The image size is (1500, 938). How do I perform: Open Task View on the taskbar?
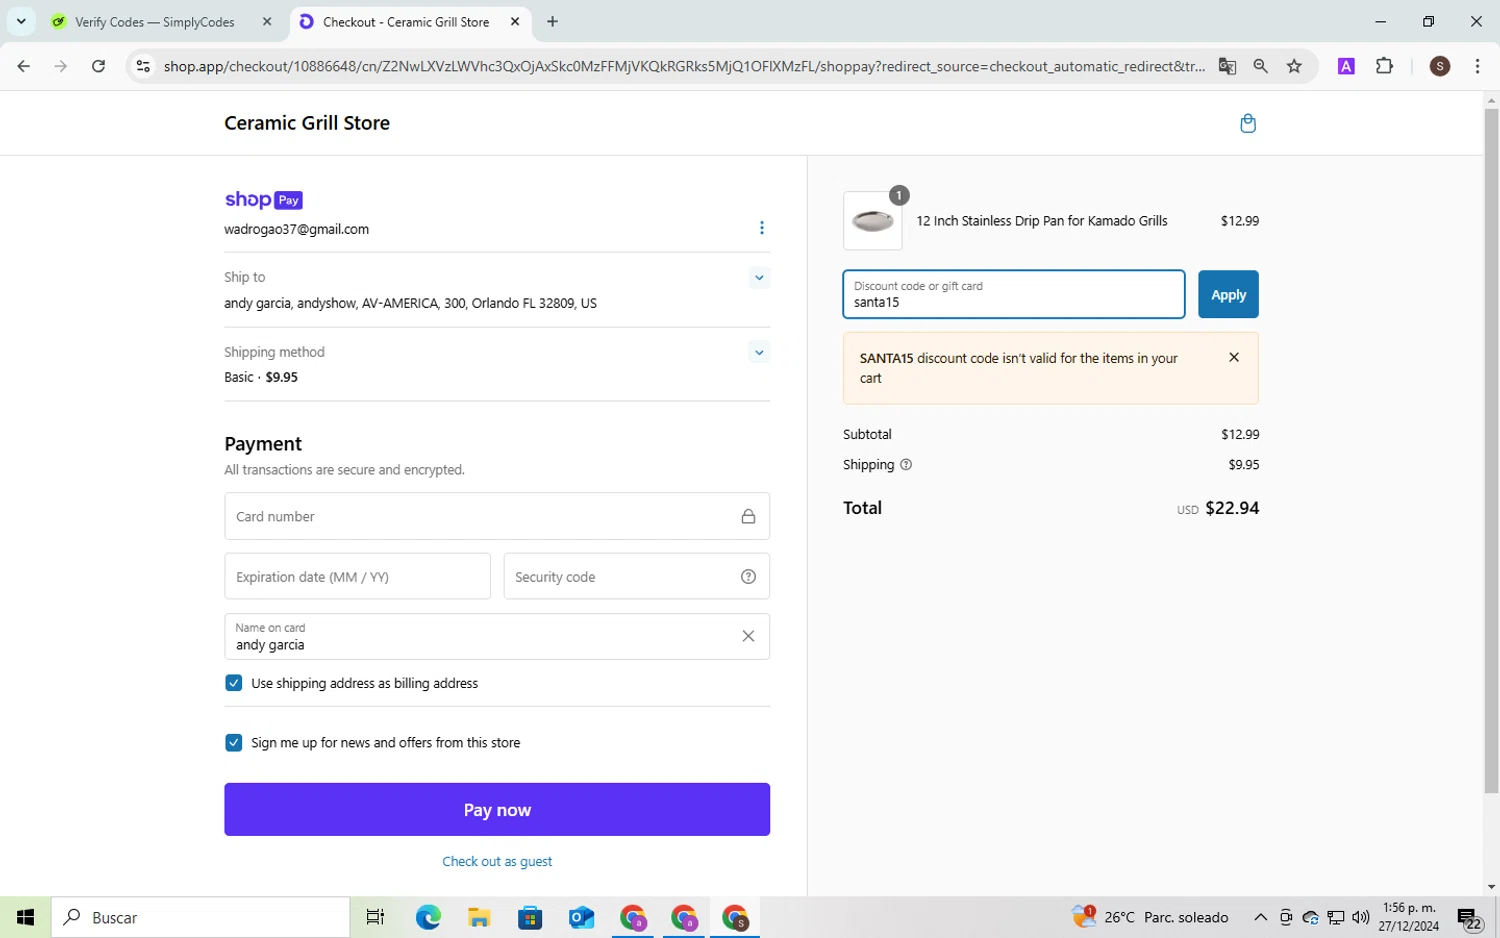click(375, 917)
